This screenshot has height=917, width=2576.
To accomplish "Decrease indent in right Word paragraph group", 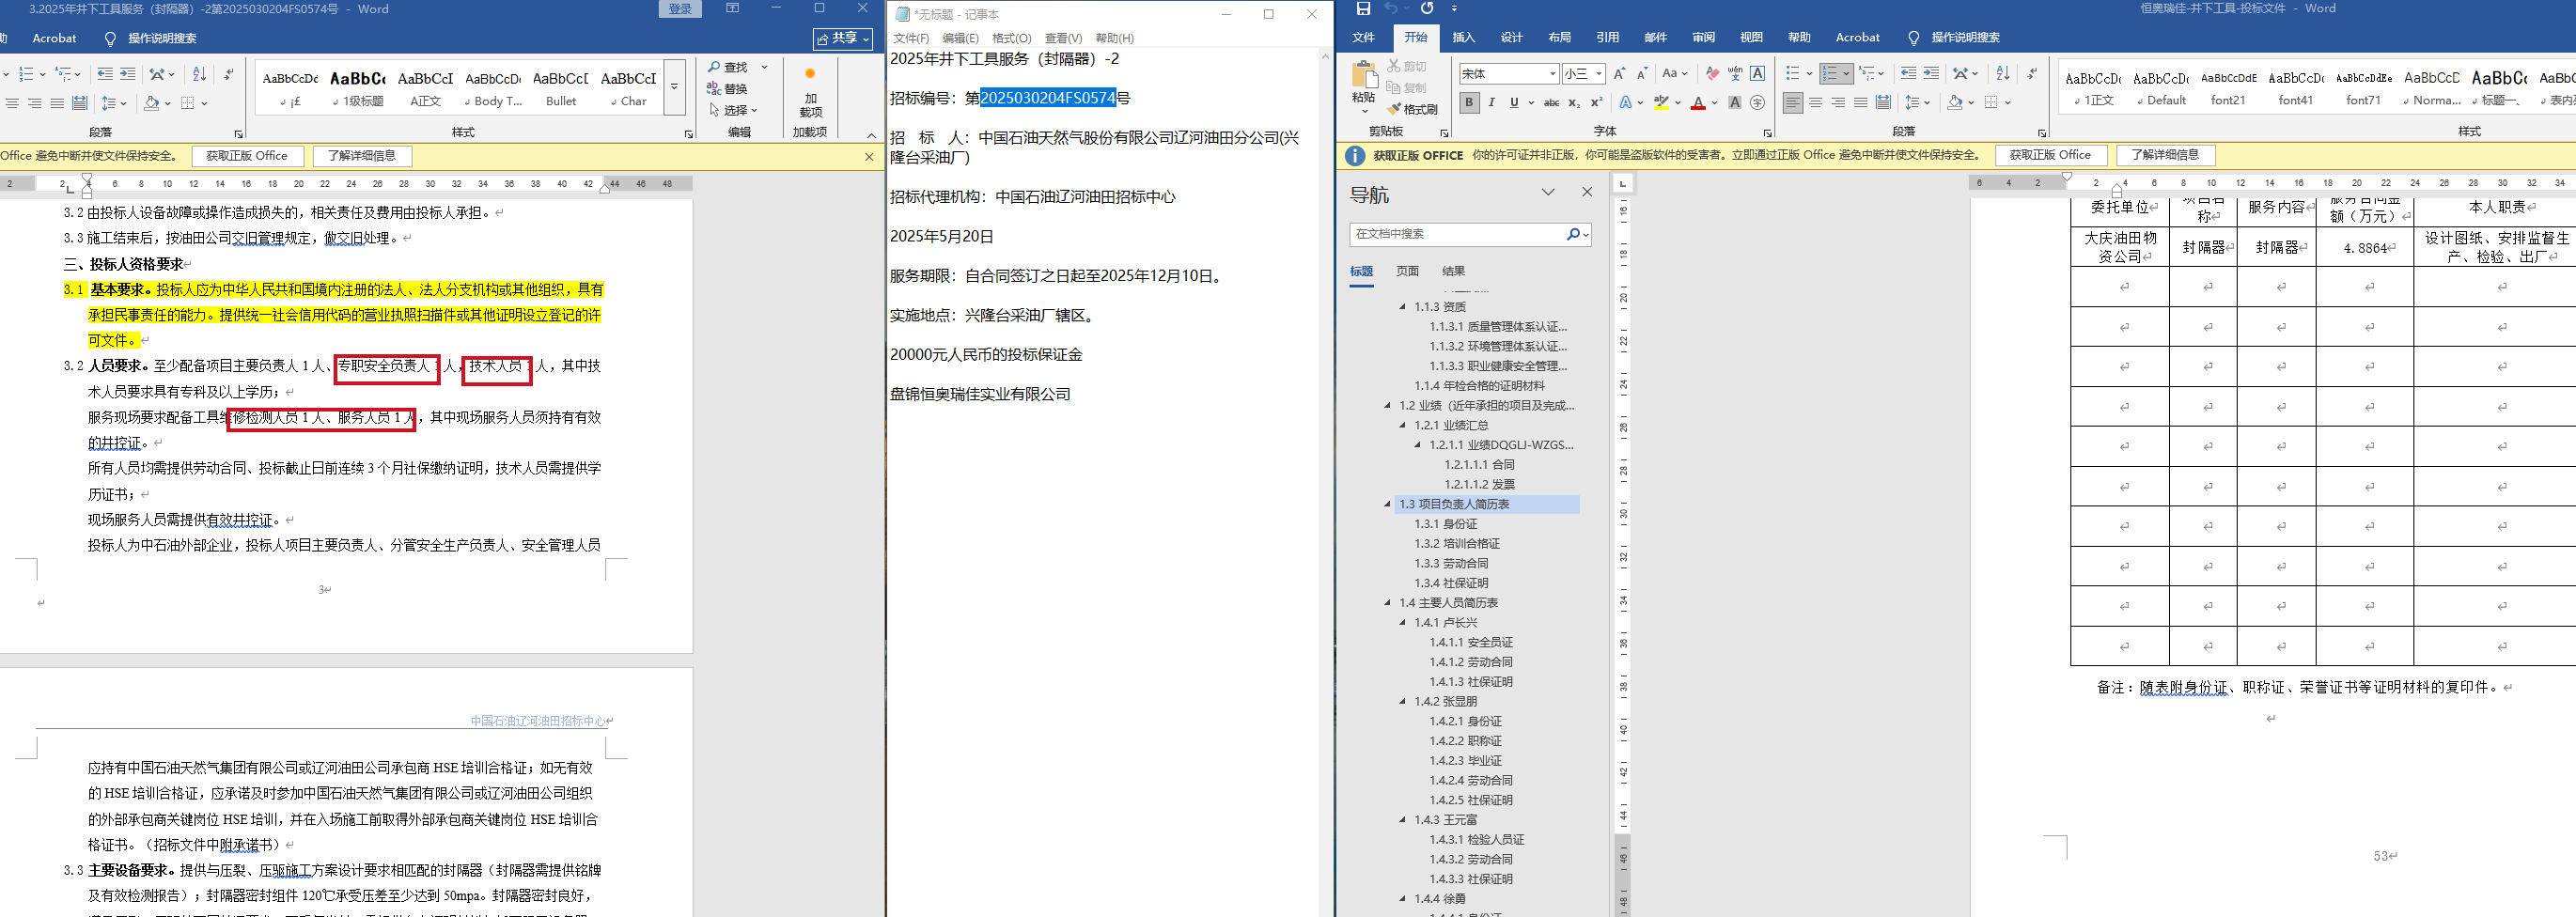I will click(1908, 74).
